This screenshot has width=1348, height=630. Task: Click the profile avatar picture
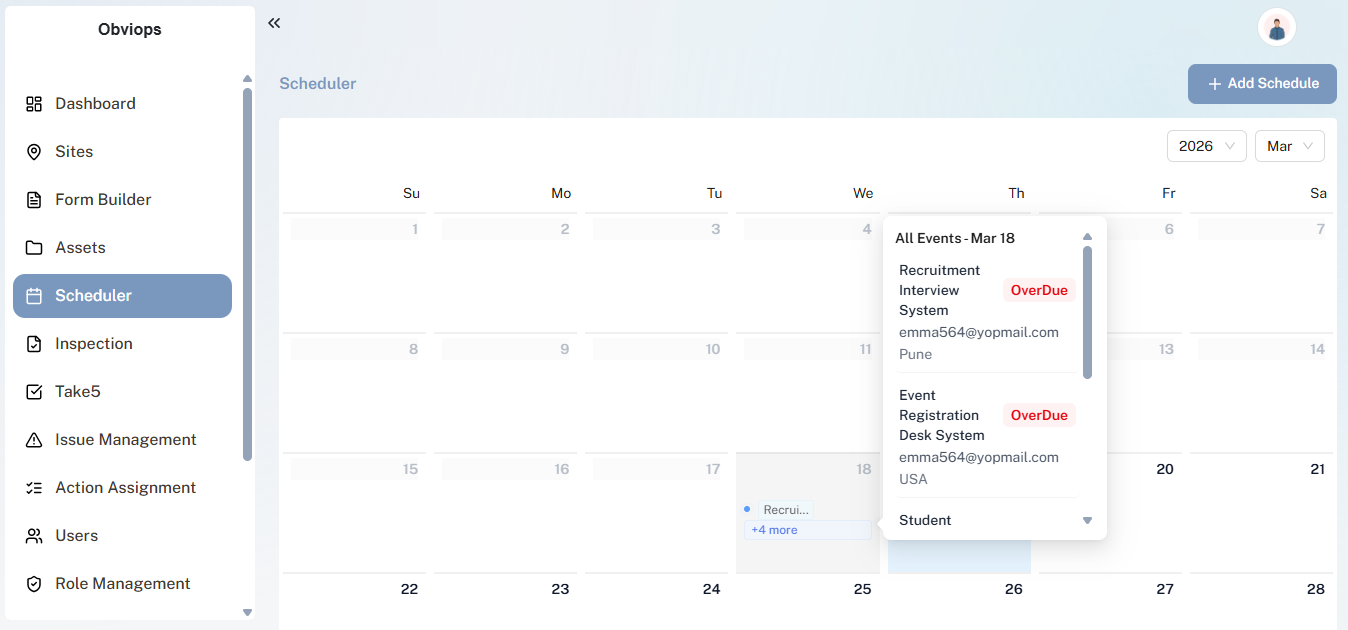[x=1276, y=27]
